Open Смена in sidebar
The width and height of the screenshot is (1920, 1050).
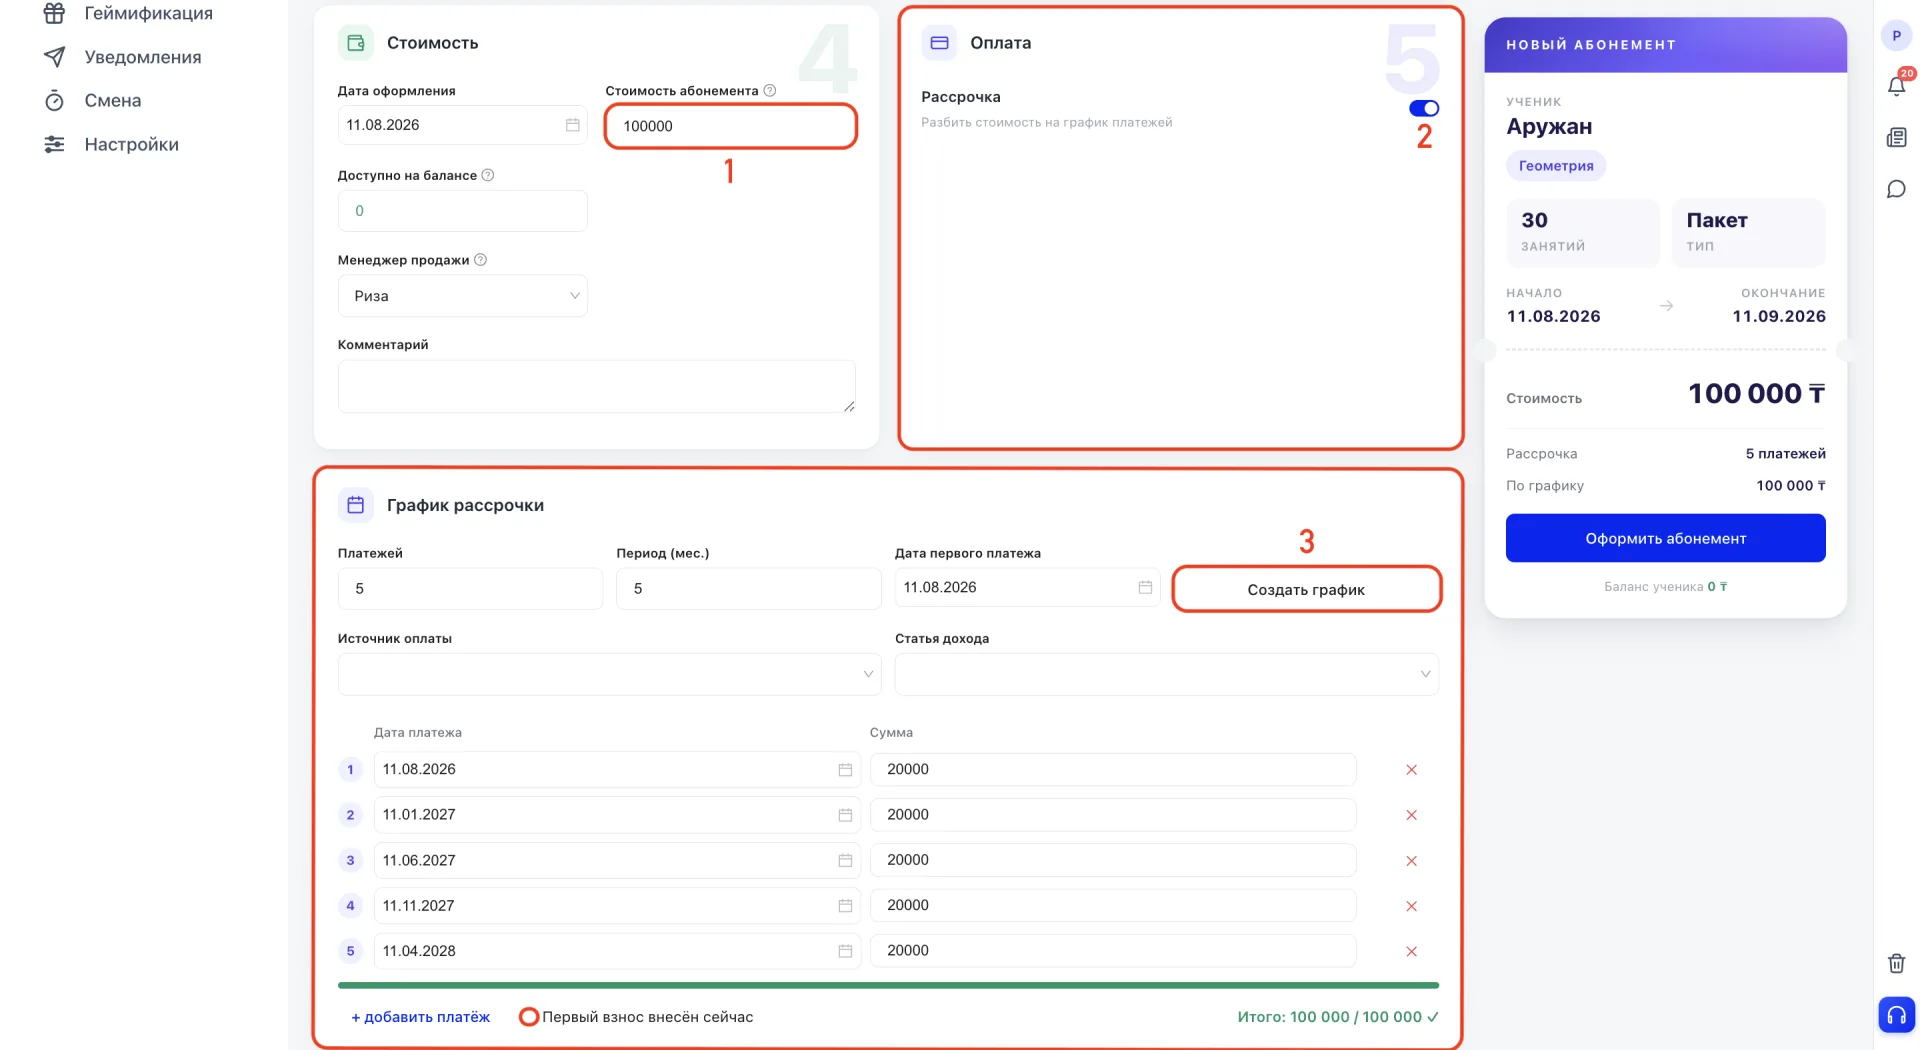[x=113, y=100]
